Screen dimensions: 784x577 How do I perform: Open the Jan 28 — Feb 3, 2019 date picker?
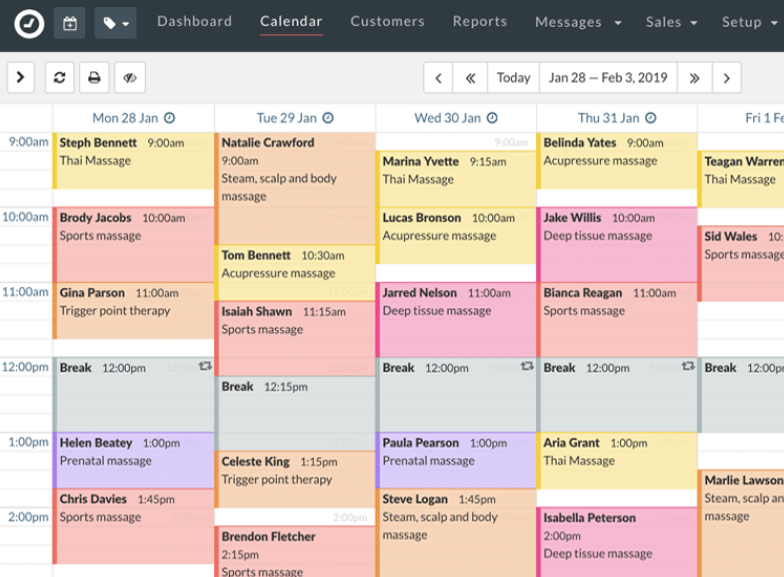pos(608,77)
